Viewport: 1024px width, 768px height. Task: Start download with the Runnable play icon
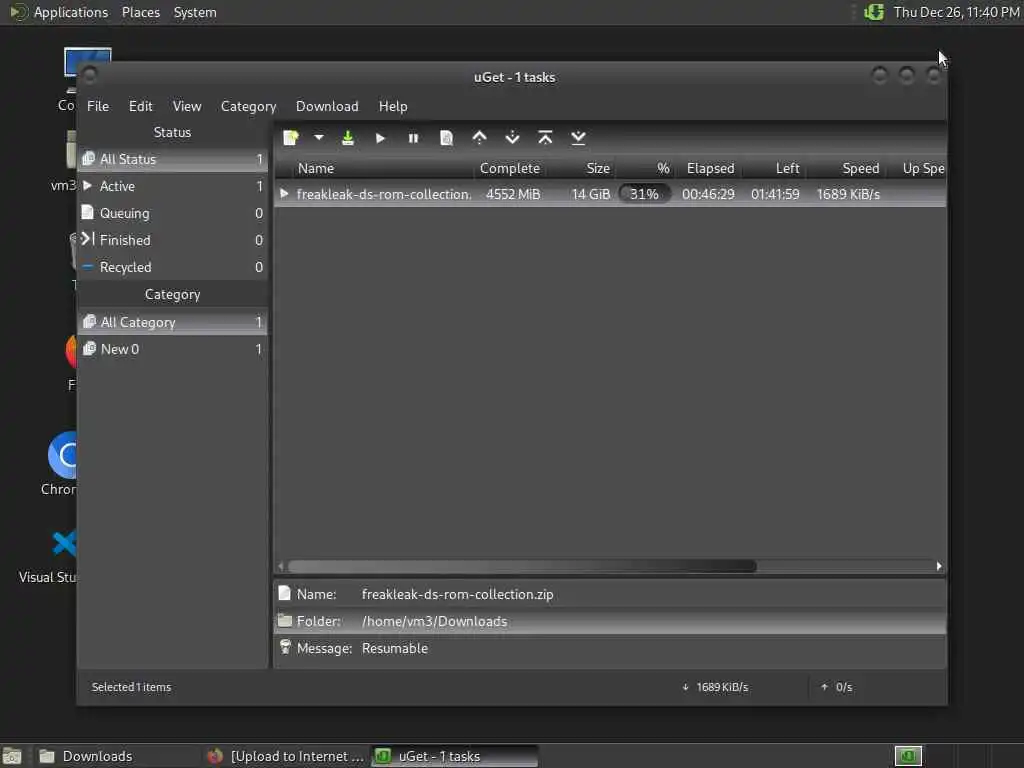tap(381, 138)
